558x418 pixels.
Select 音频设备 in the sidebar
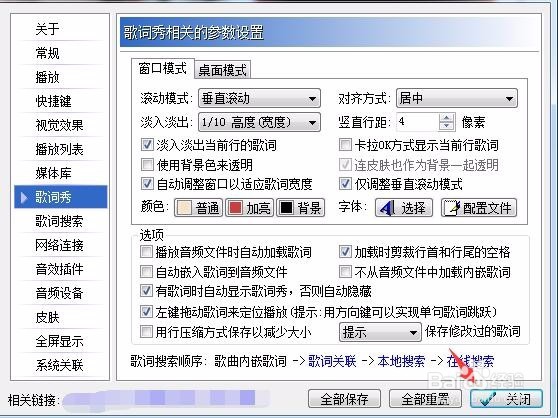pyautogui.click(x=59, y=293)
